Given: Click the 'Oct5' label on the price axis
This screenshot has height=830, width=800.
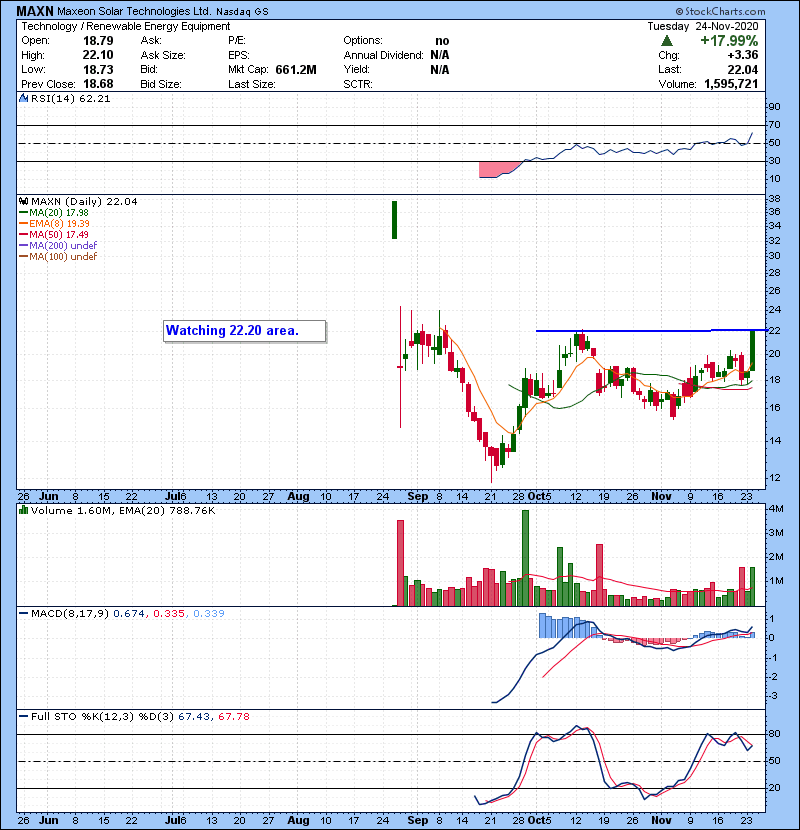Looking at the screenshot, I should pos(540,497).
